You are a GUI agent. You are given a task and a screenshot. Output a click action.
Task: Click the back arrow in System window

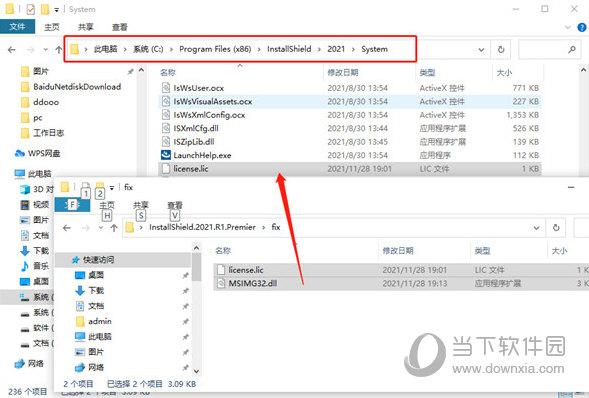pyautogui.click(x=12, y=50)
